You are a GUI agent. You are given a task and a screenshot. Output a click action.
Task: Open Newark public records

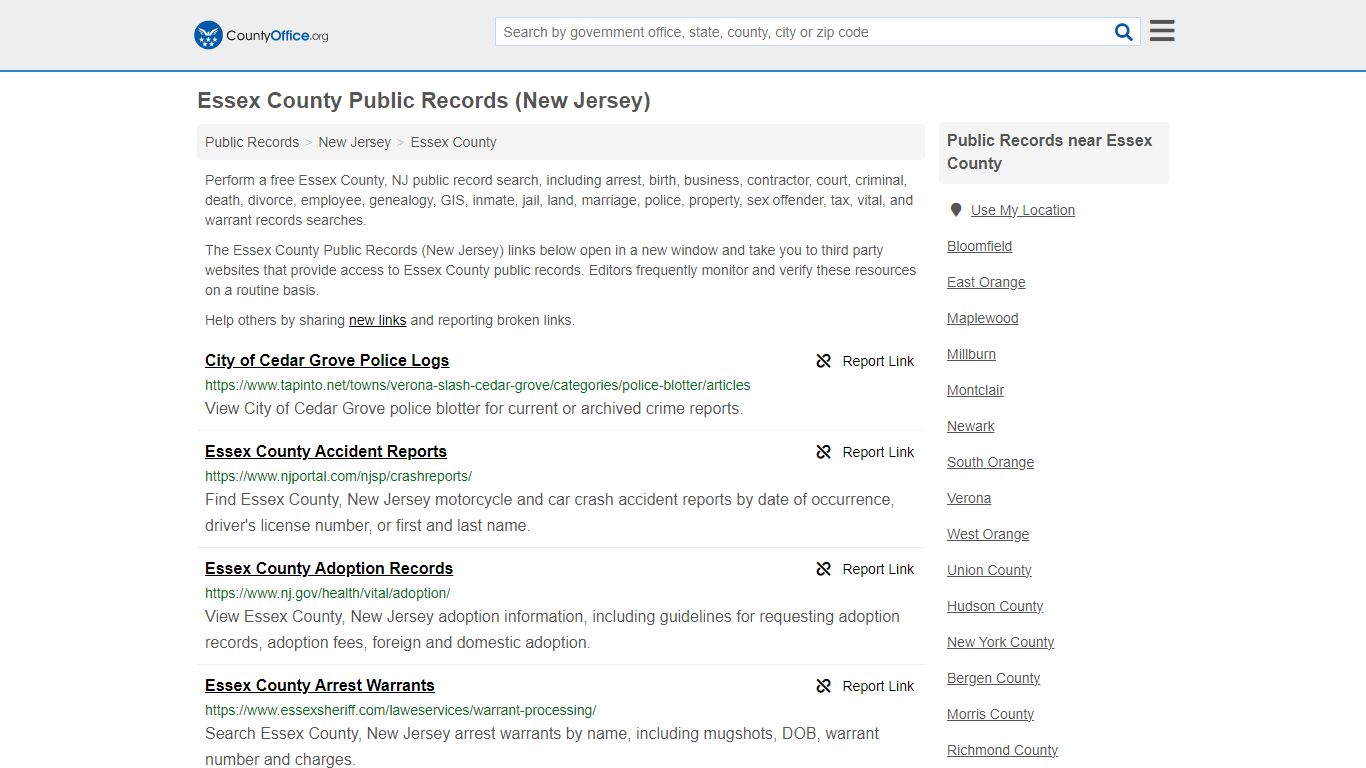[x=970, y=426]
